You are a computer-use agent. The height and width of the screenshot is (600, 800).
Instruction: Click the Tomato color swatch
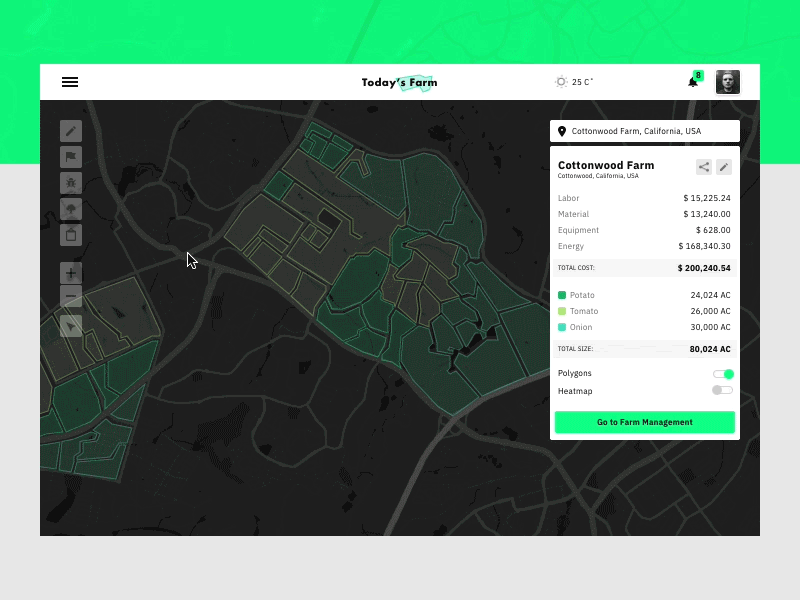pyautogui.click(x=562, y=311)
